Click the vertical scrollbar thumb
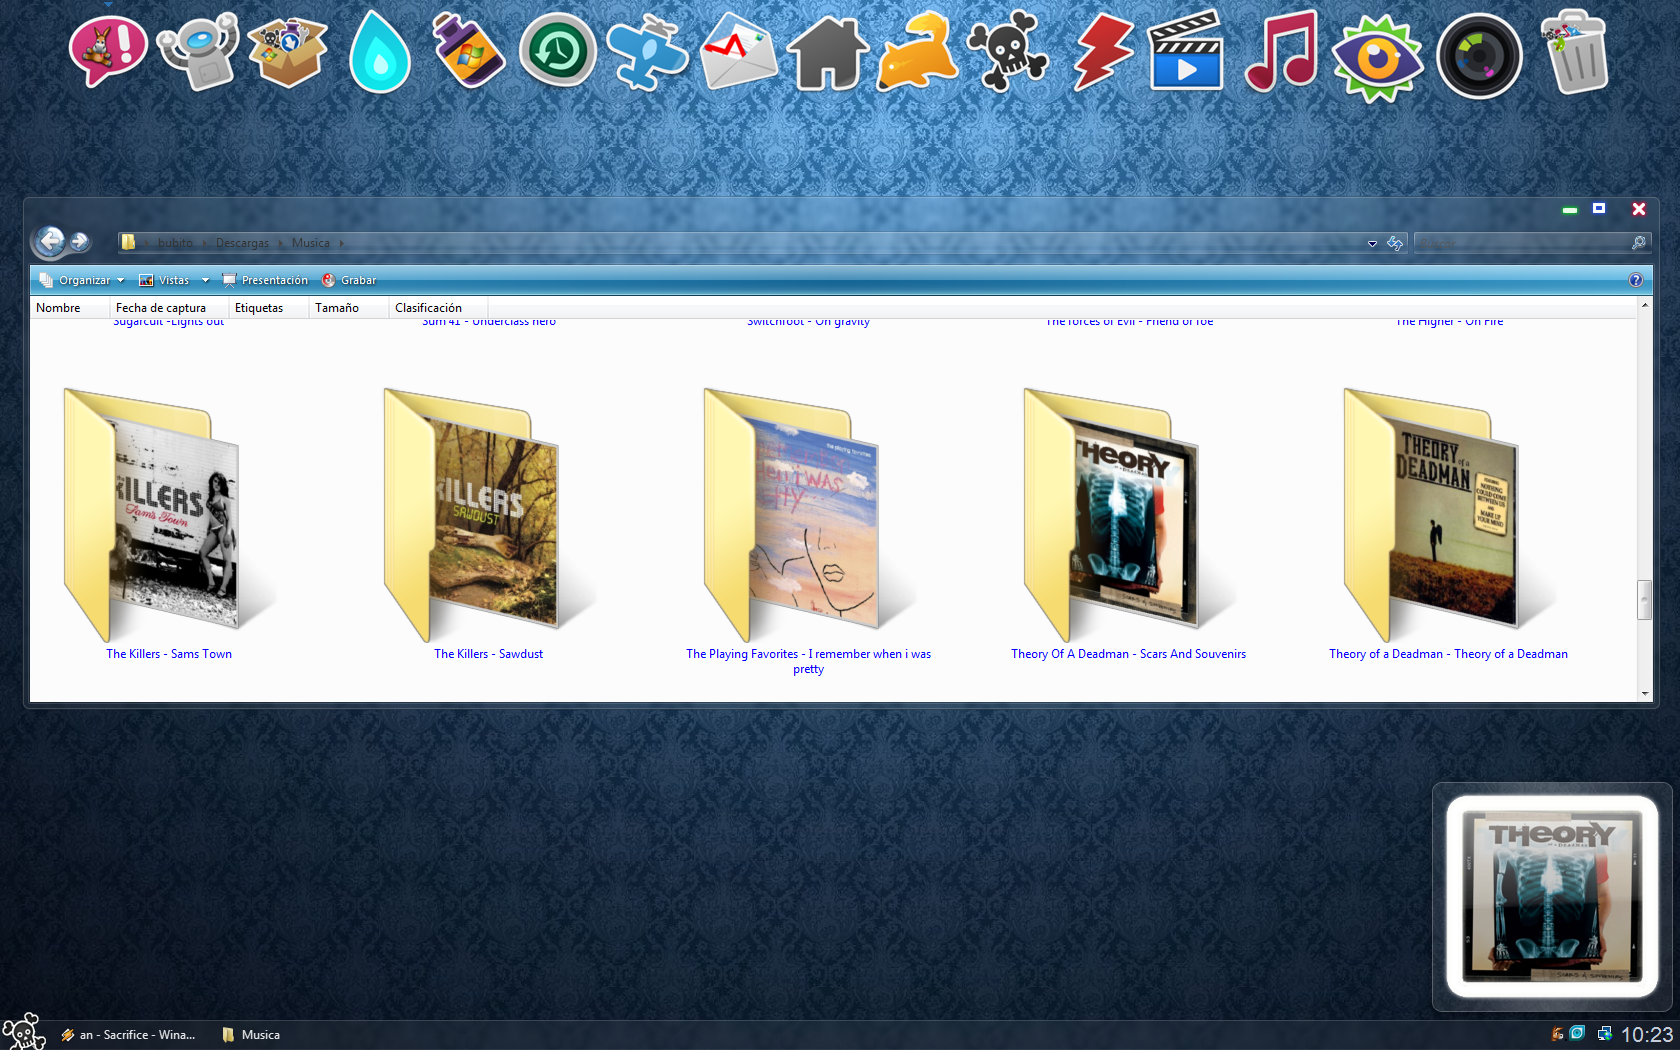This screenshot has height=1050, width=1680. click(1644, 600)
